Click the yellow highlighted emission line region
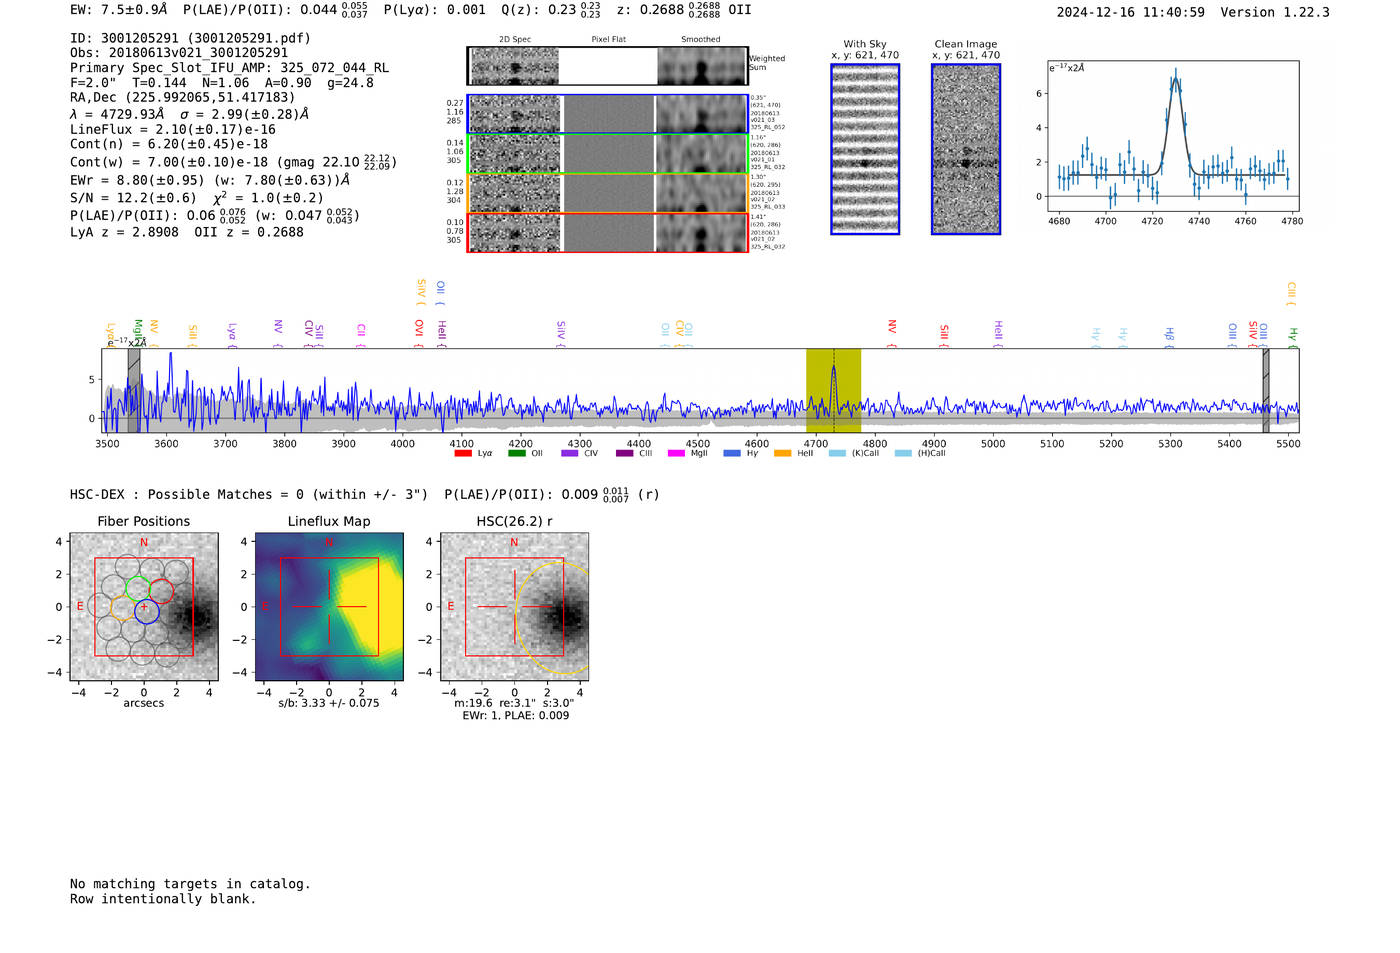The image size is (1400, 953). pyautogui.click(x=833, y=390)
